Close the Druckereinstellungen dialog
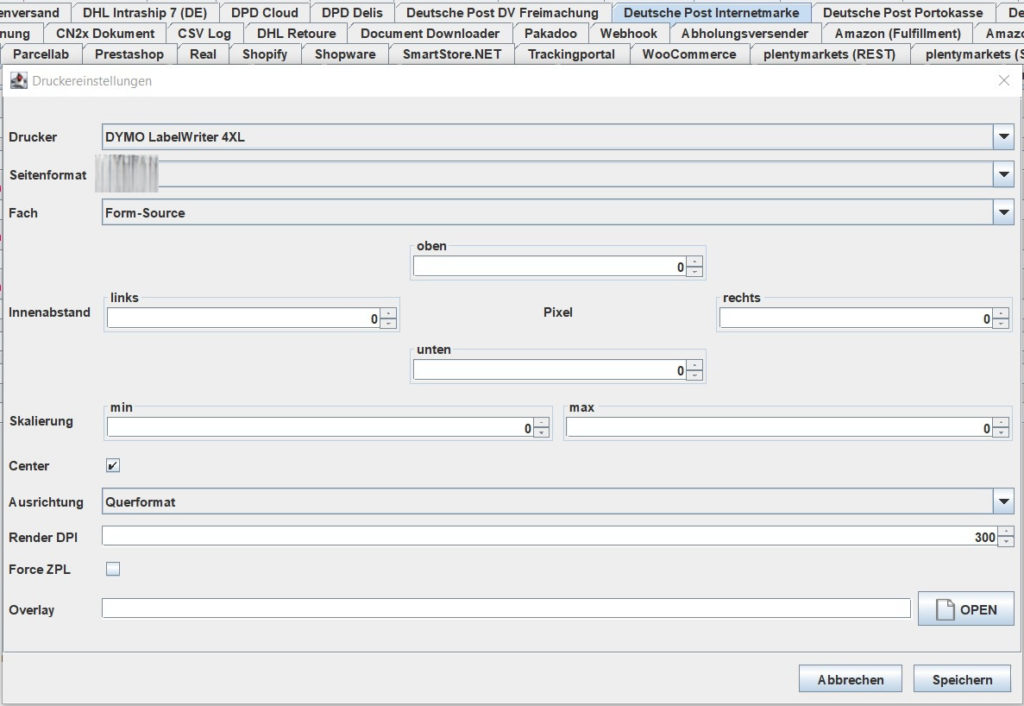The image size is (1024, 706). point(1004,80)
